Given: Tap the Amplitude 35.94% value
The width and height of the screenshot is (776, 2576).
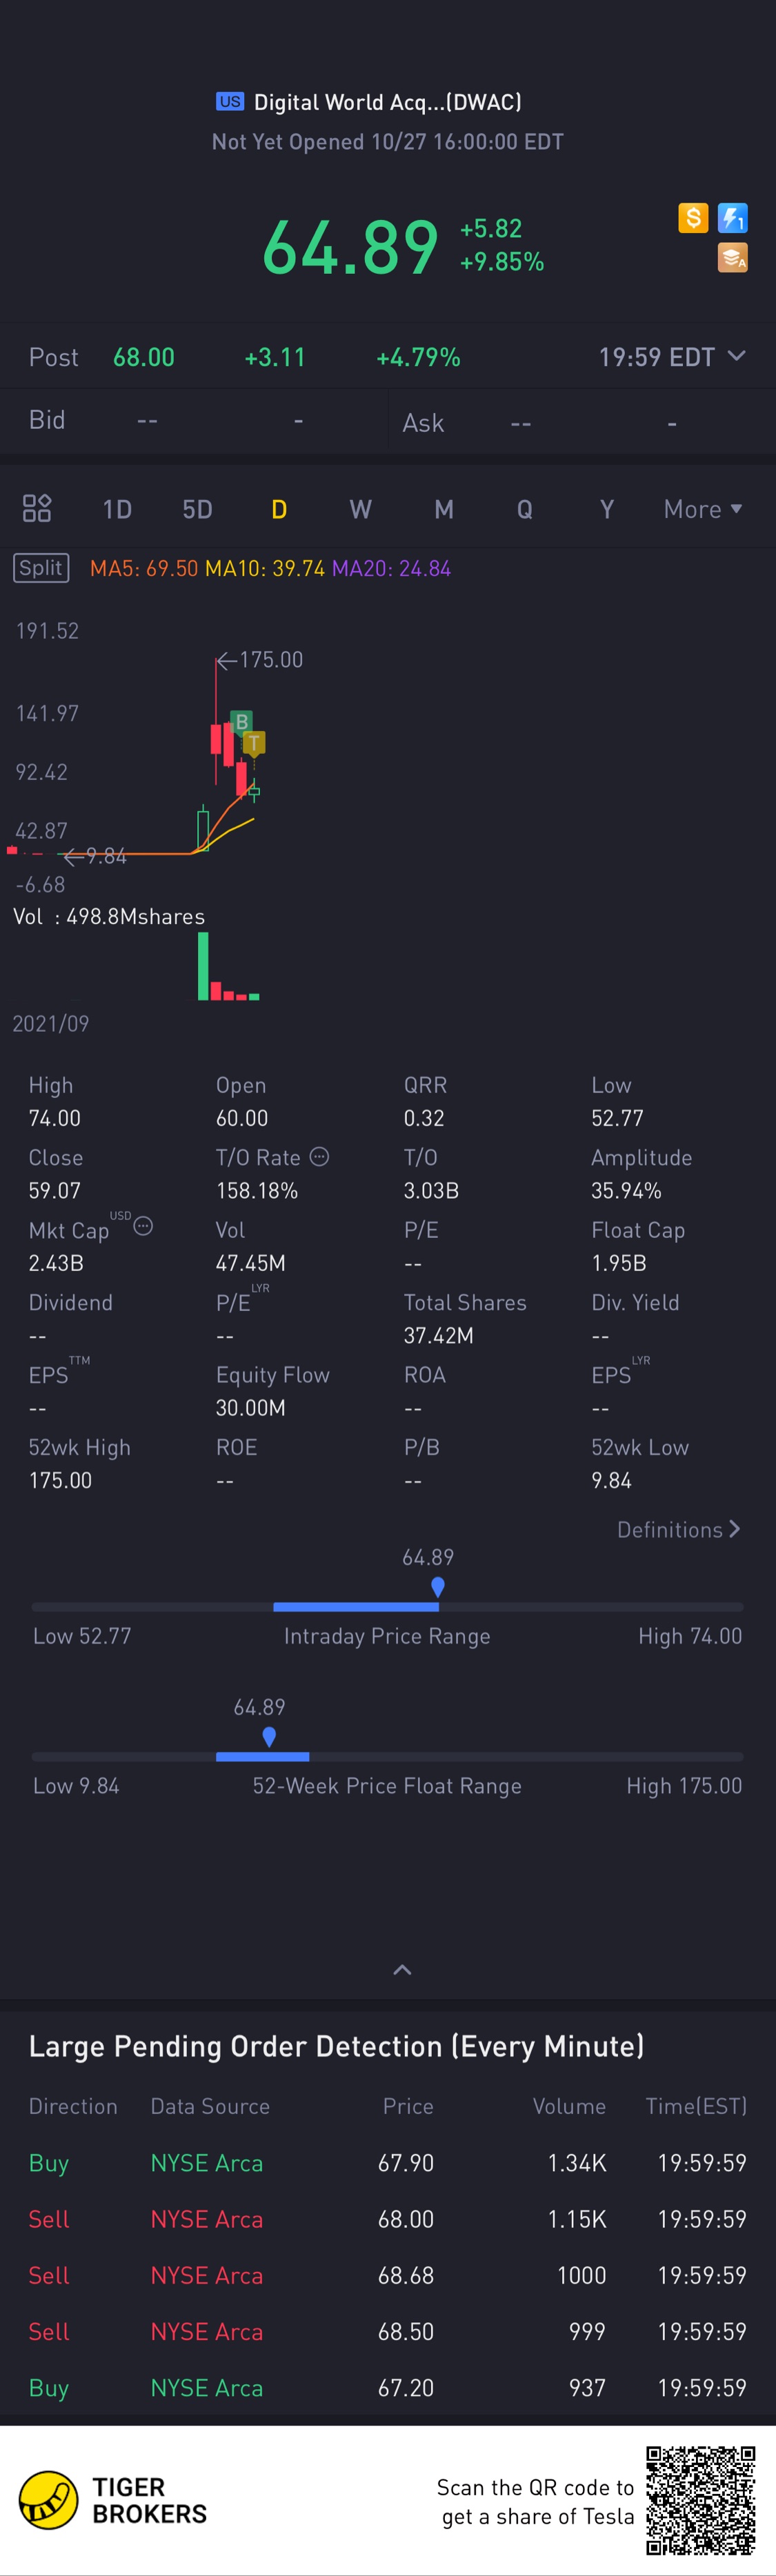Looking at the screenshot, I should pyautogui.click(x=626, y=1190).
